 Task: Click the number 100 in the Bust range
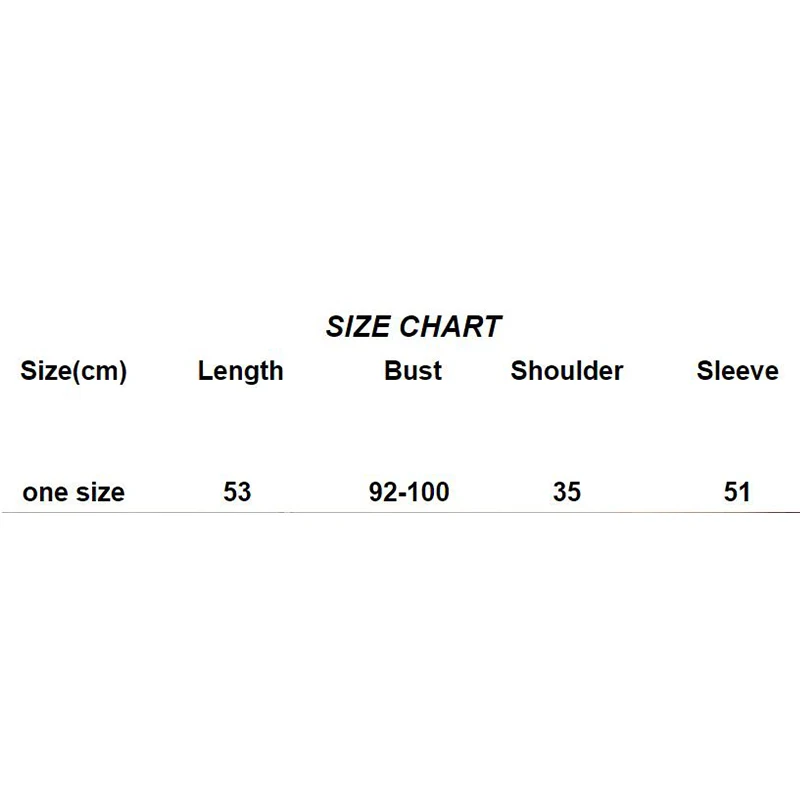pos(429,492)
